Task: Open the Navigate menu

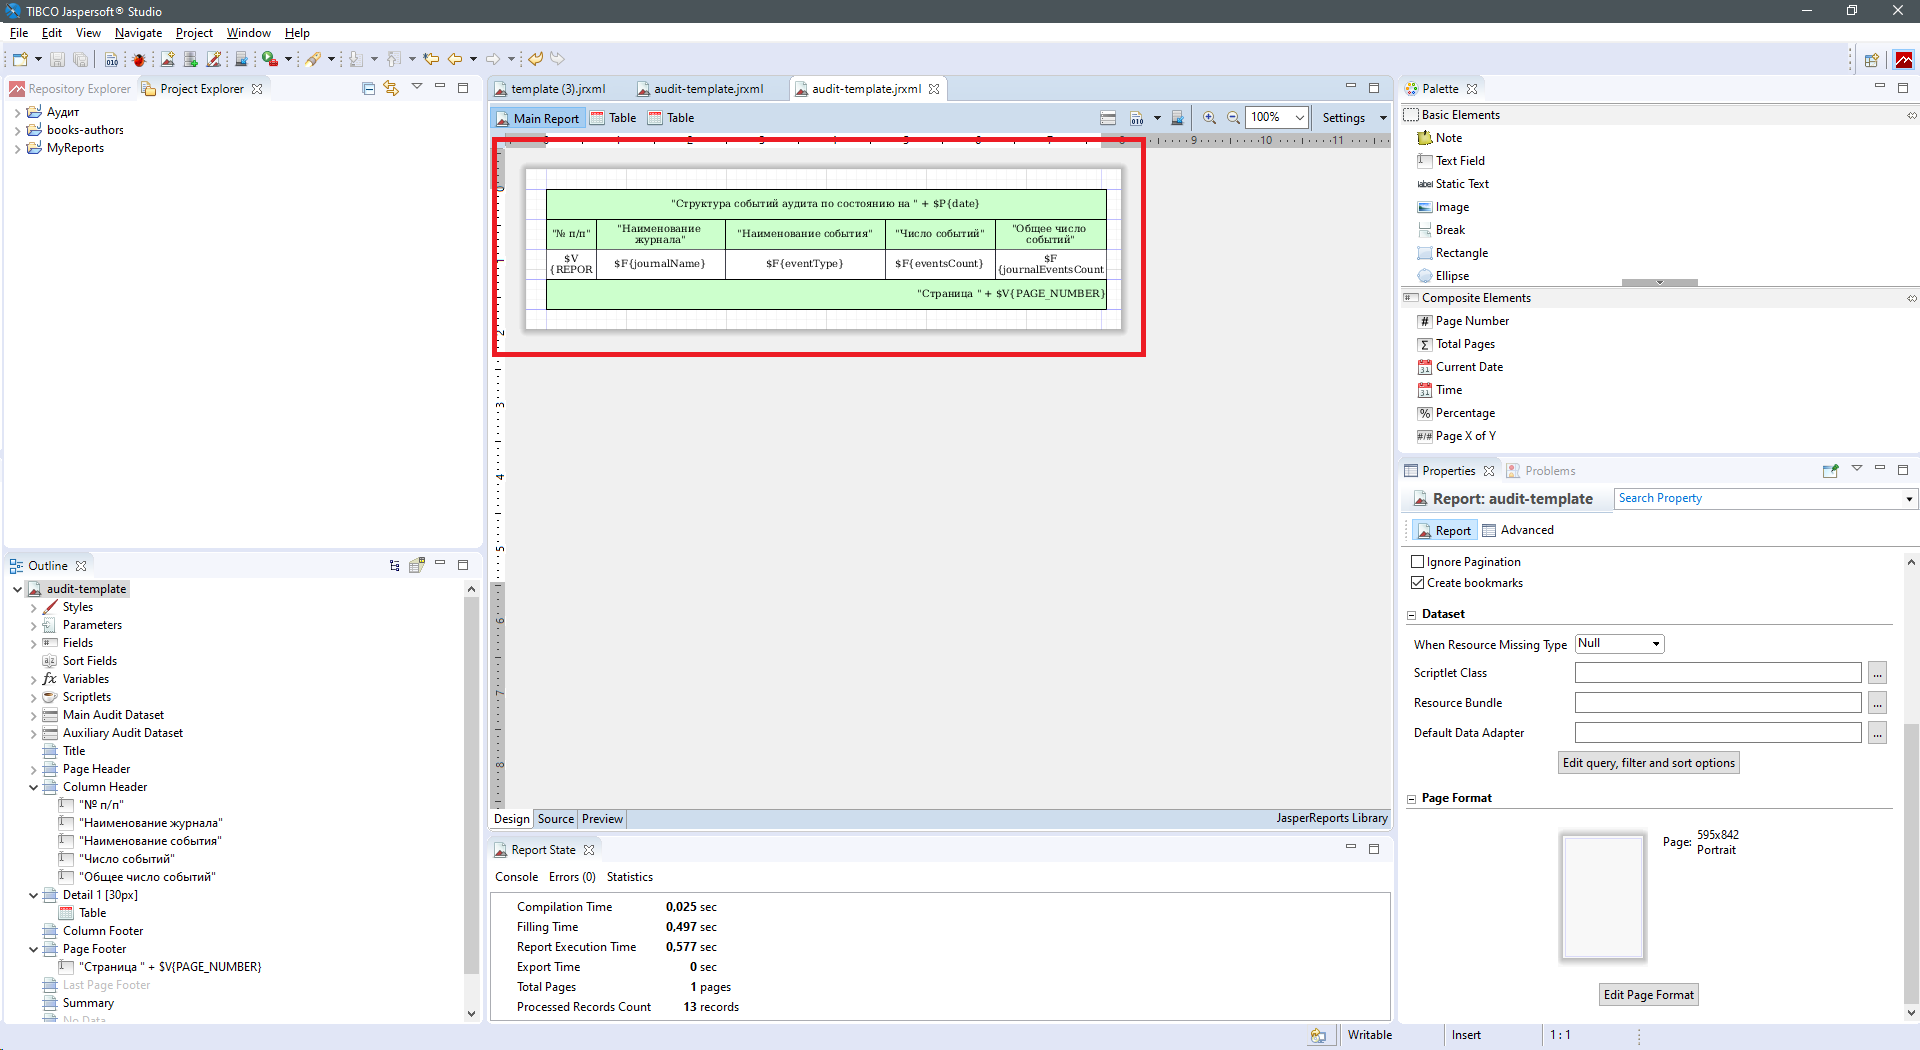Action: (138, 33)
